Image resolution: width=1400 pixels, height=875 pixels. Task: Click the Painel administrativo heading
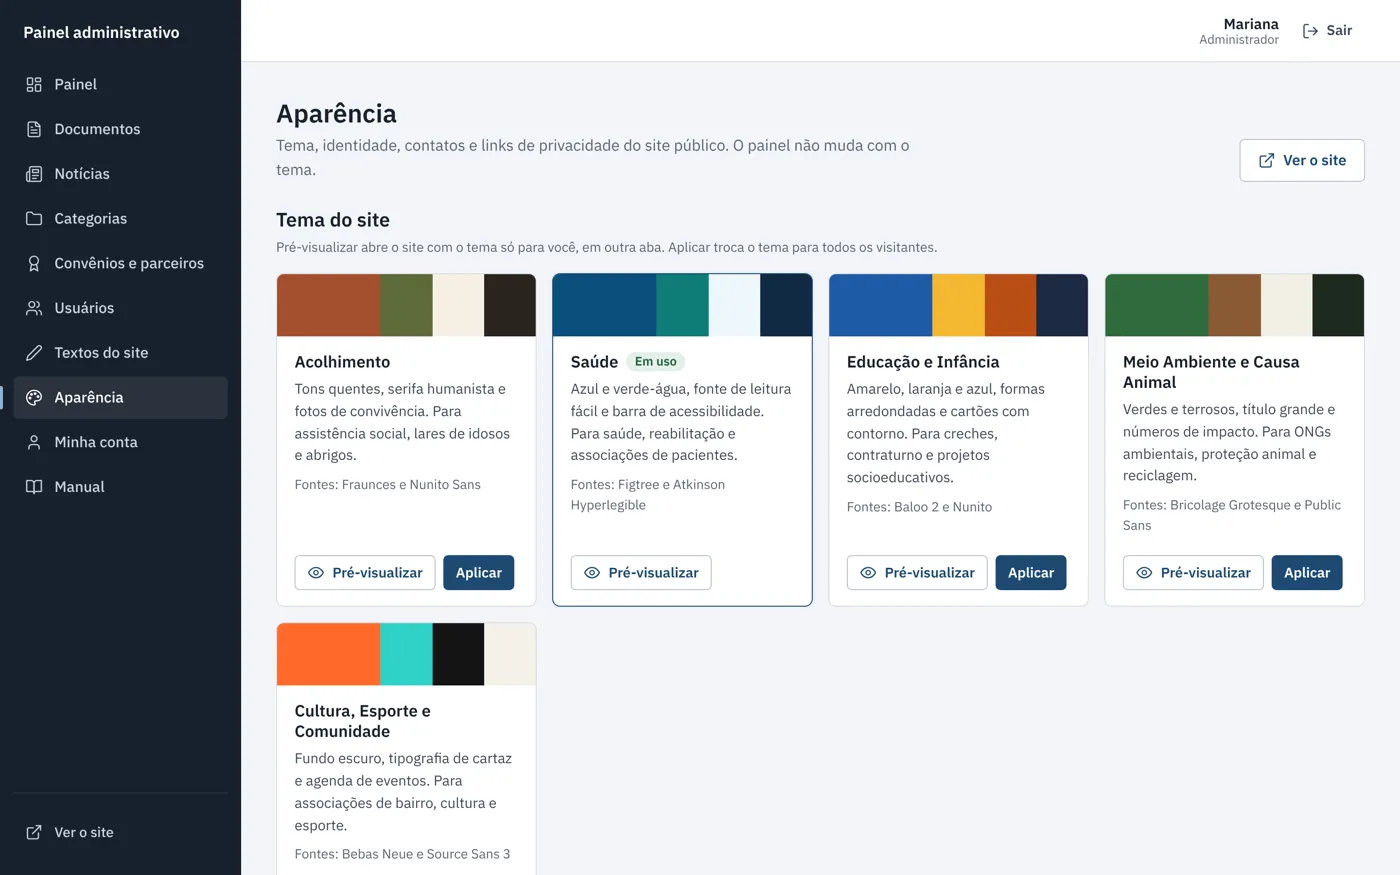point(102,32)
